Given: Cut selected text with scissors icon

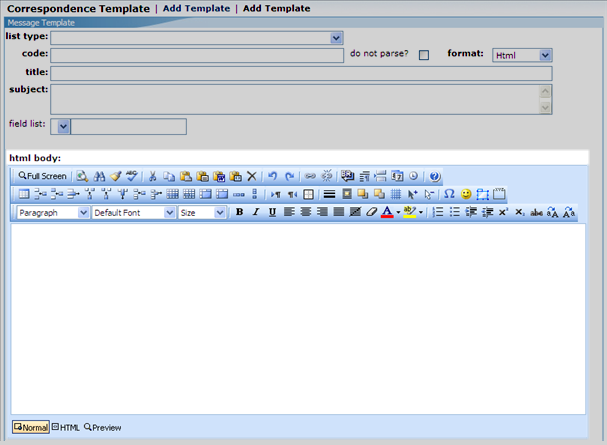Looking at the screenshot, I should pos(153,176).
